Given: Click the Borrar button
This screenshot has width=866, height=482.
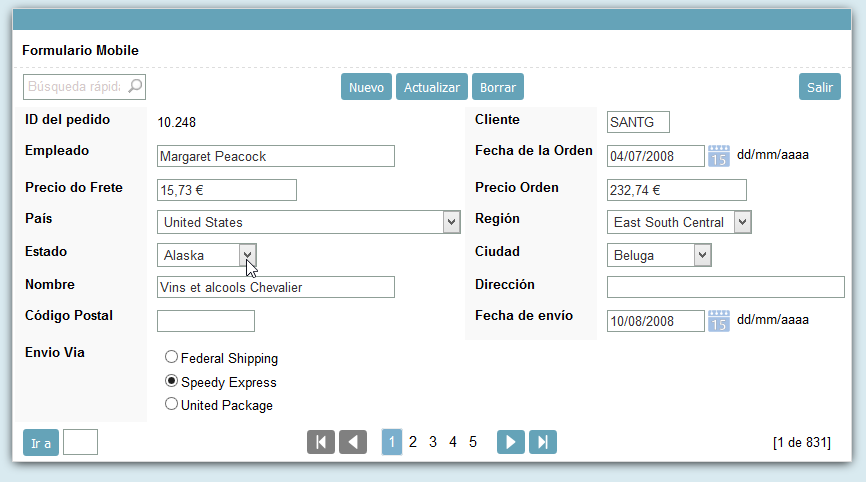Looking at the screenshot, I should click(x=498, y=87).
